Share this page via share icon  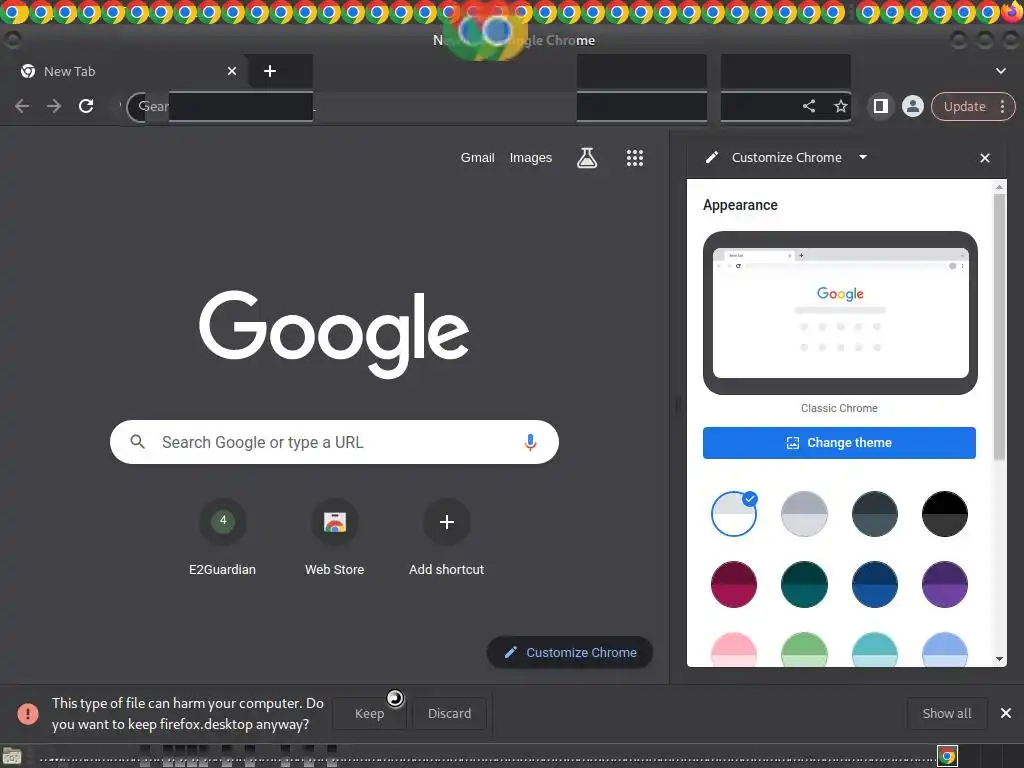(x=808, y=106)
